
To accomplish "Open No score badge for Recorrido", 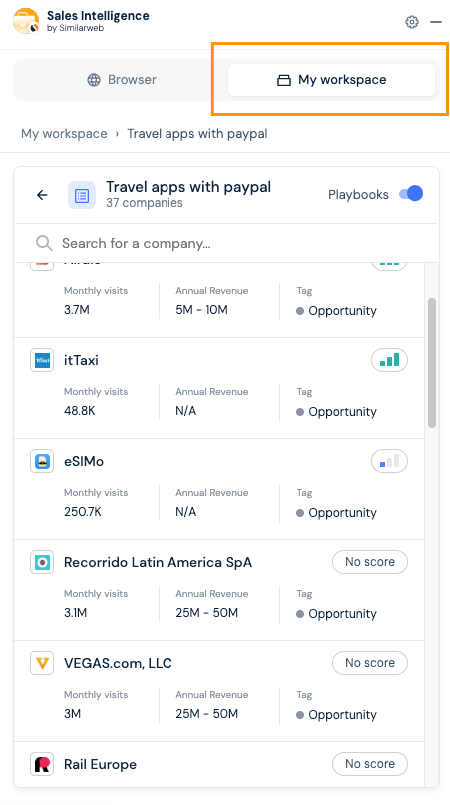I will pos(370,562).
